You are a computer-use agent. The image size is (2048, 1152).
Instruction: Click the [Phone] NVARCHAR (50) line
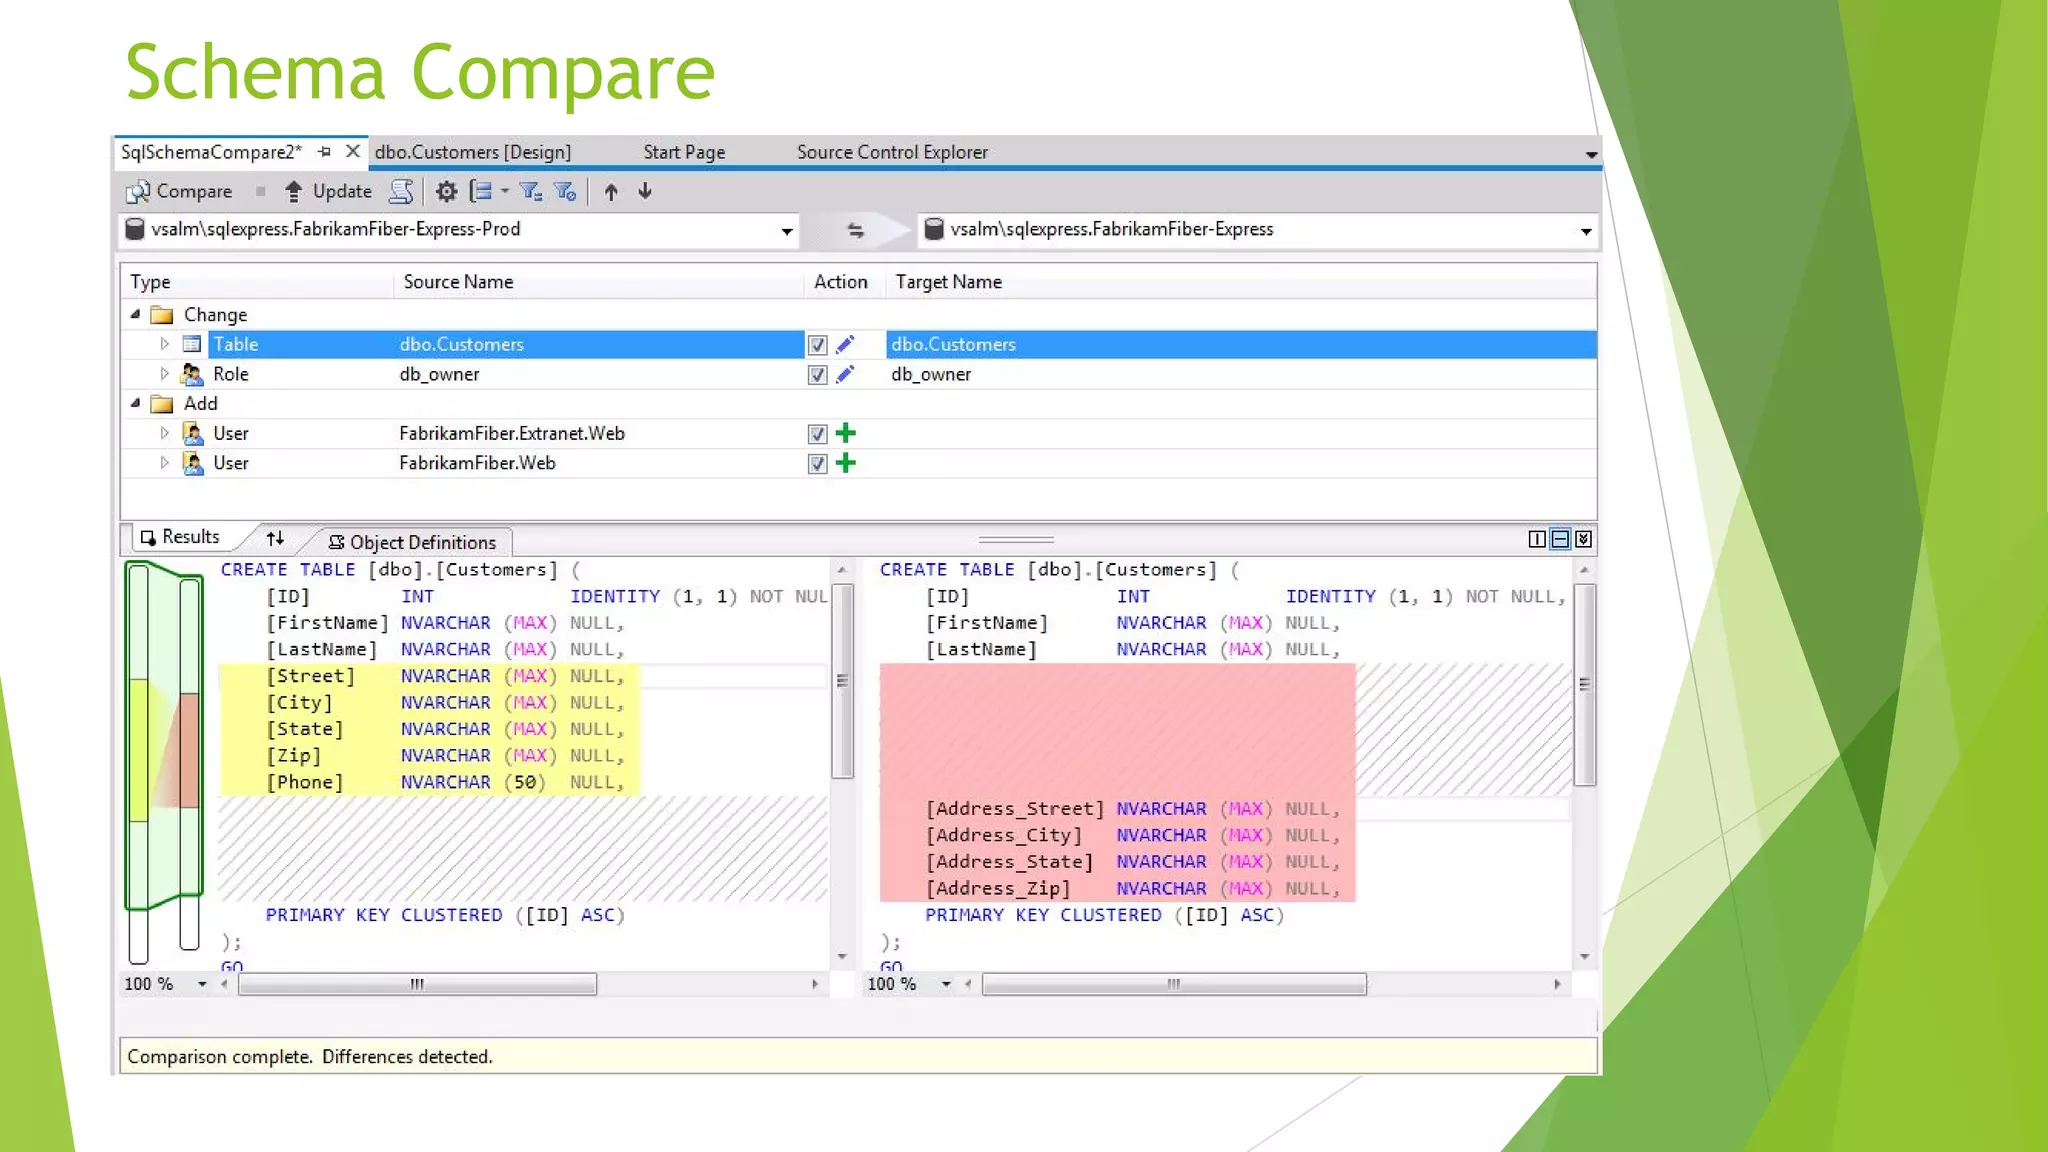click(x=445, y=782)
